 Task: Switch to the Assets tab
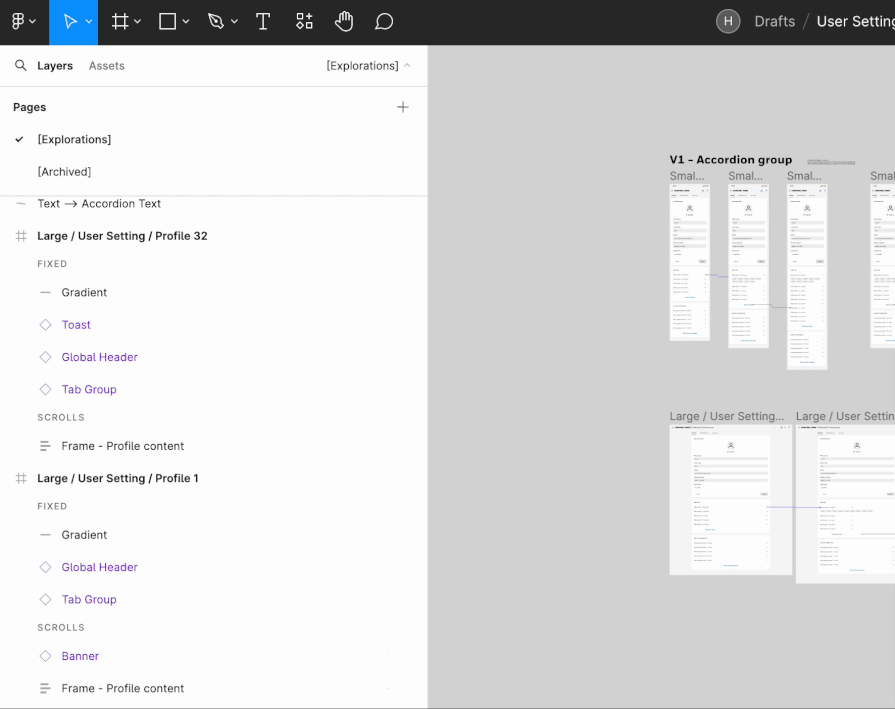[106, 66]
